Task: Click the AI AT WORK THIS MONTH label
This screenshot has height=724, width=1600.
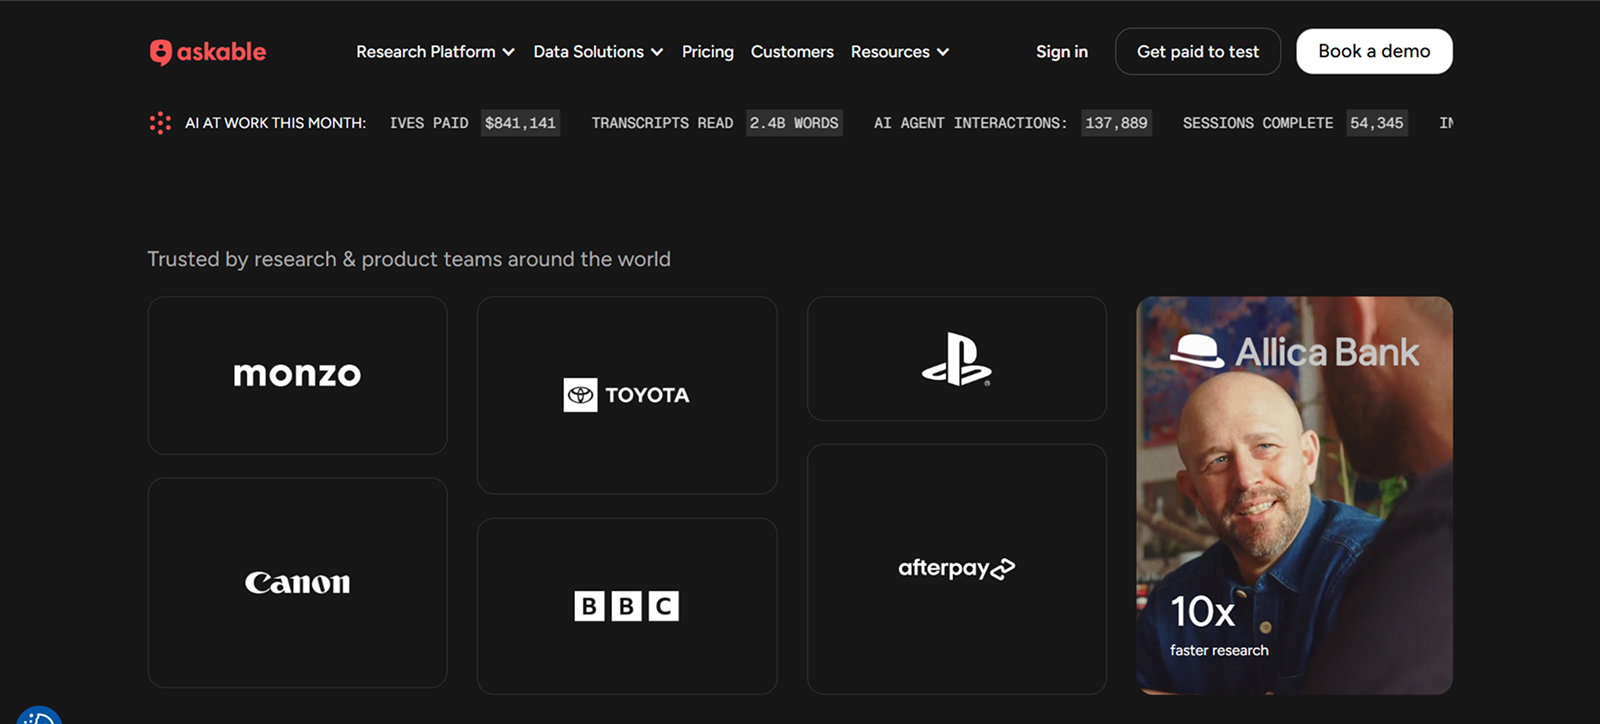Action: tap(275, 123)
